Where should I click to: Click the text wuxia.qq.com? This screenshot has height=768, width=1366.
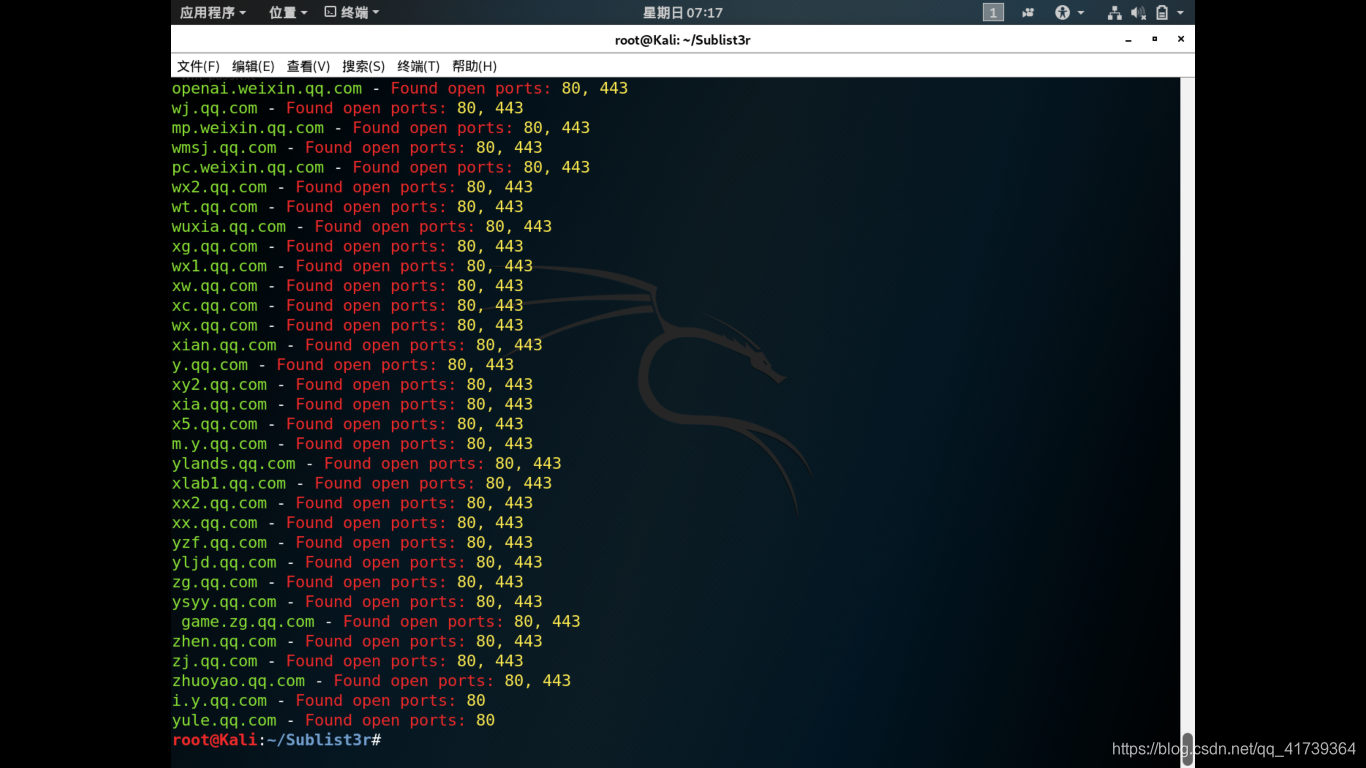tap(229, 227)
